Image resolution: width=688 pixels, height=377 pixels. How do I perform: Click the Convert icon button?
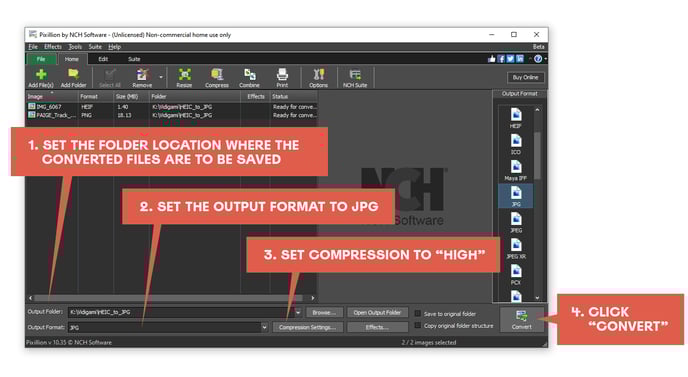pos(521,319)
